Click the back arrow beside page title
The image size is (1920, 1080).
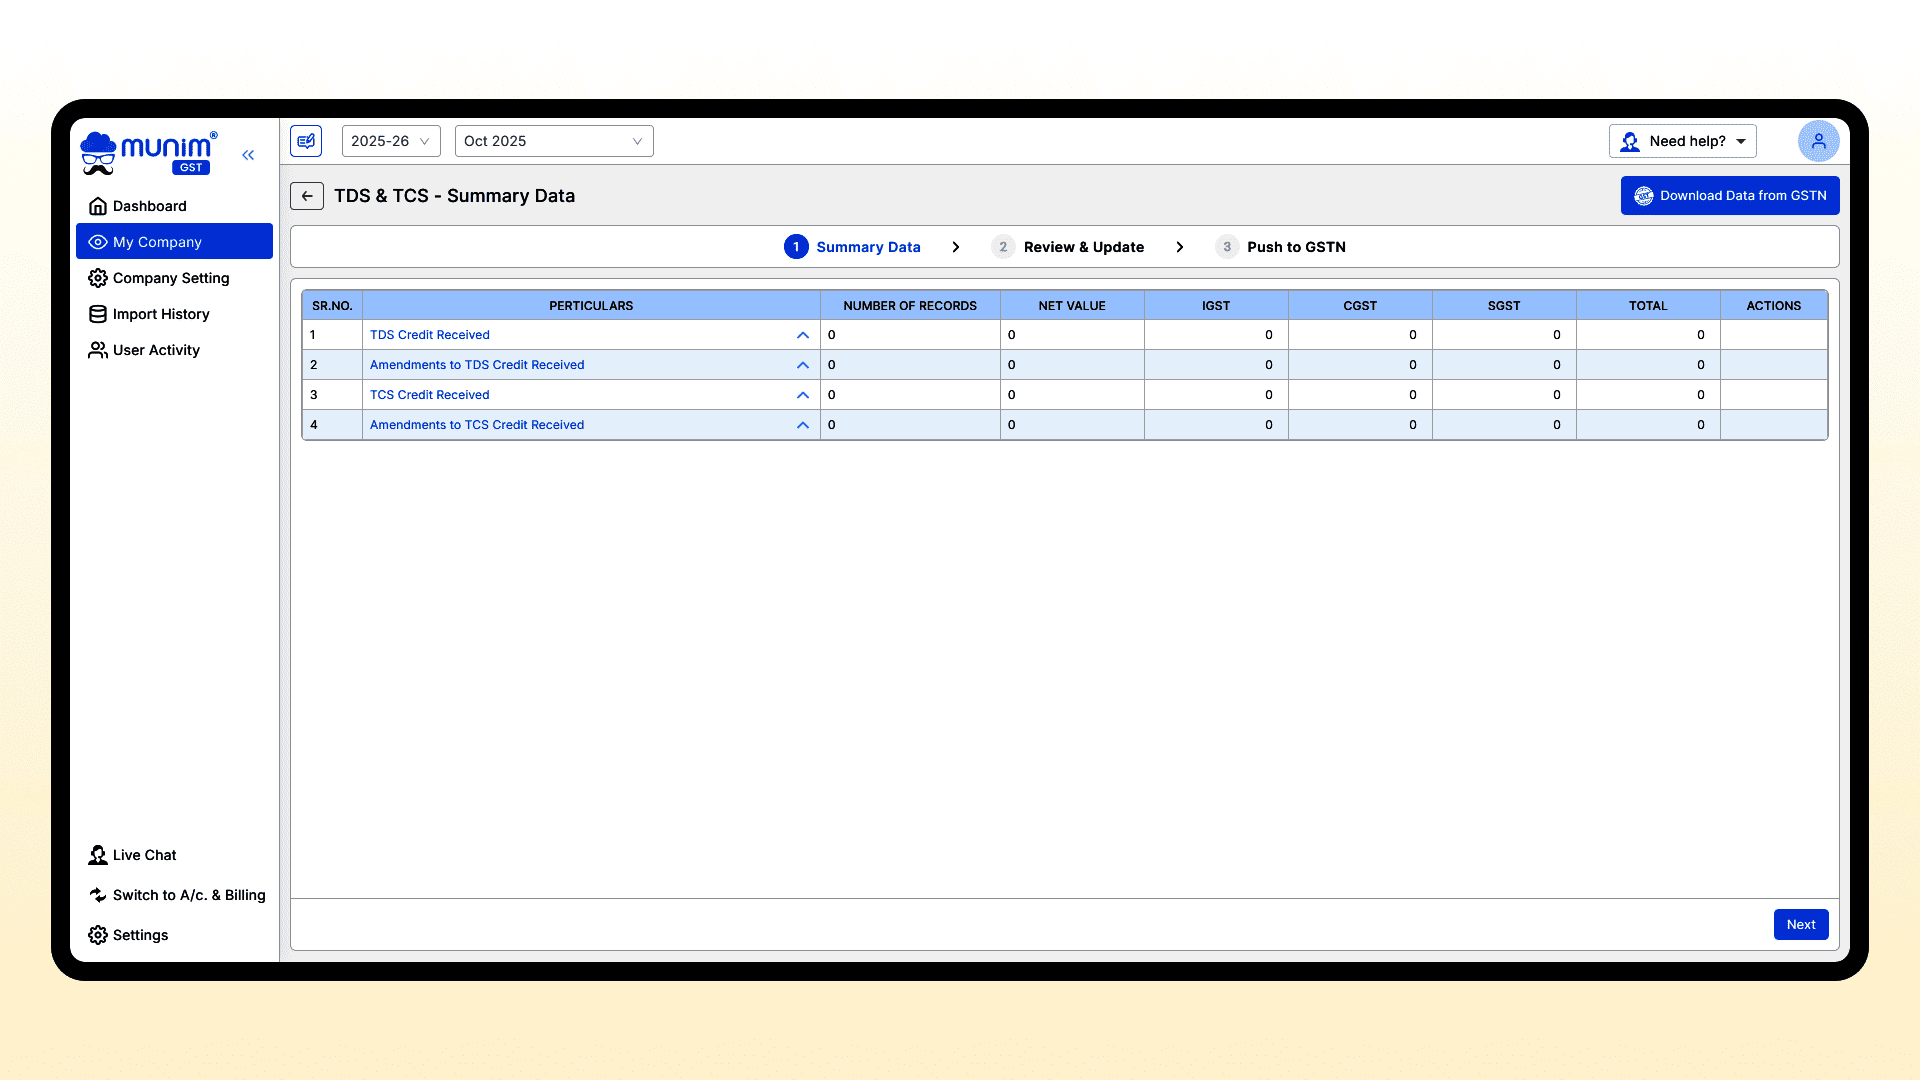click(x=307, y=196)
